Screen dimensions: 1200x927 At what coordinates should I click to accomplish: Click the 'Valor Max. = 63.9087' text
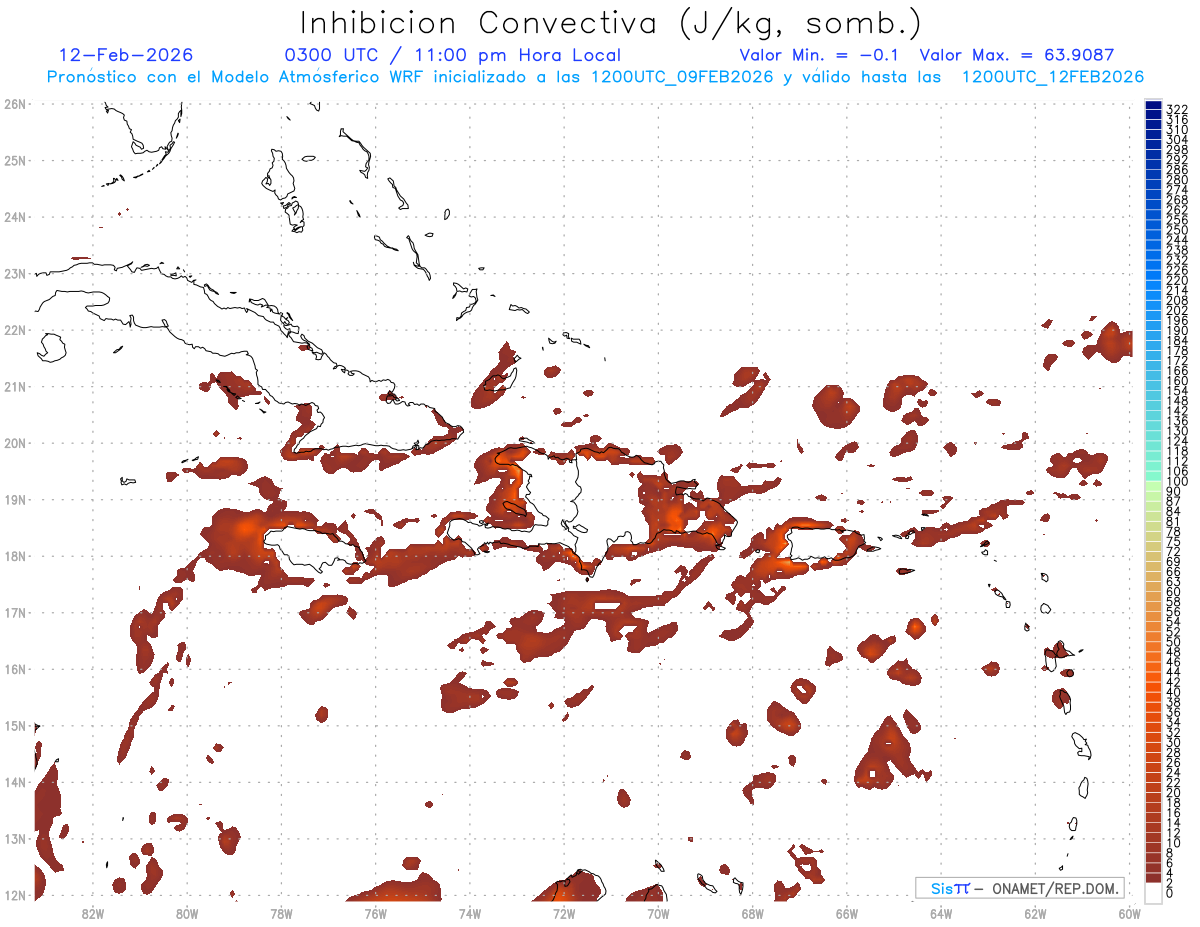click(x=1017, y=55)
